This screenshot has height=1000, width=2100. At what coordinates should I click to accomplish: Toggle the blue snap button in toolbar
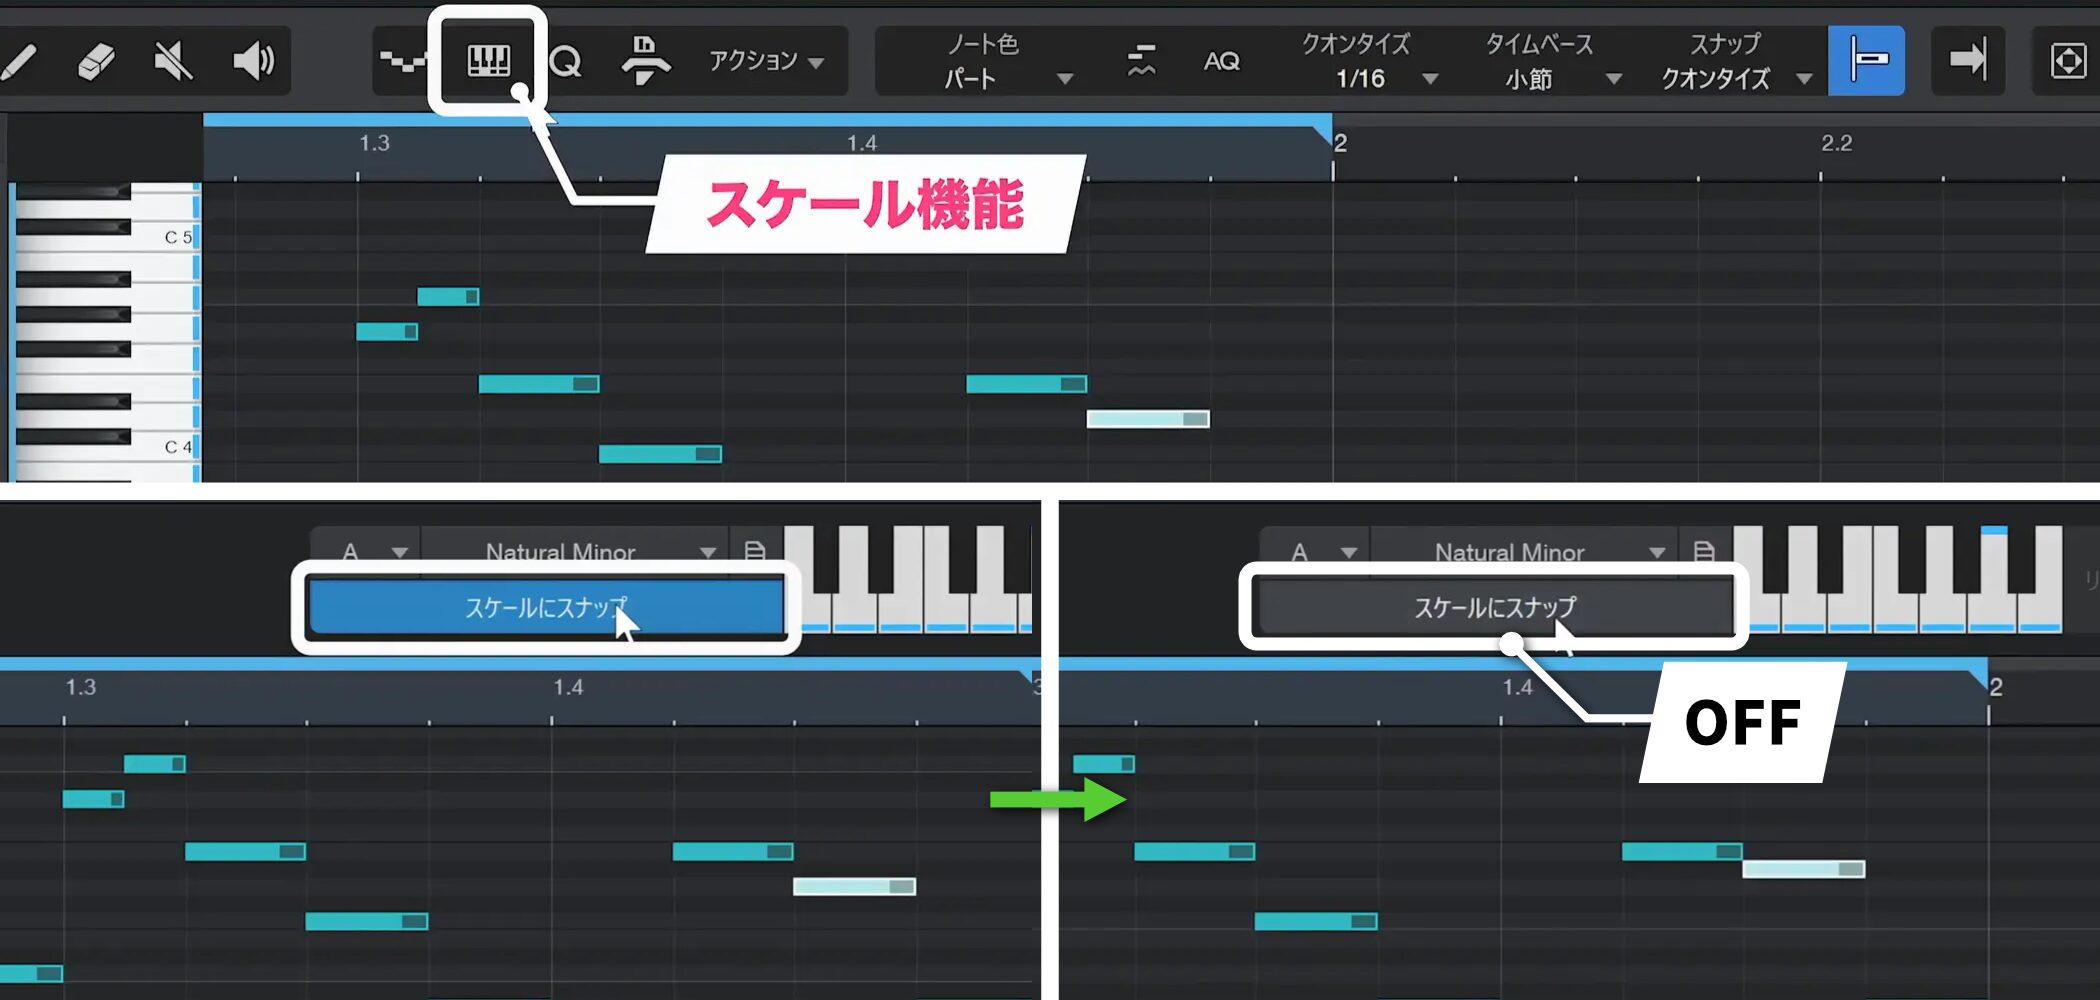click(1865, 61)
